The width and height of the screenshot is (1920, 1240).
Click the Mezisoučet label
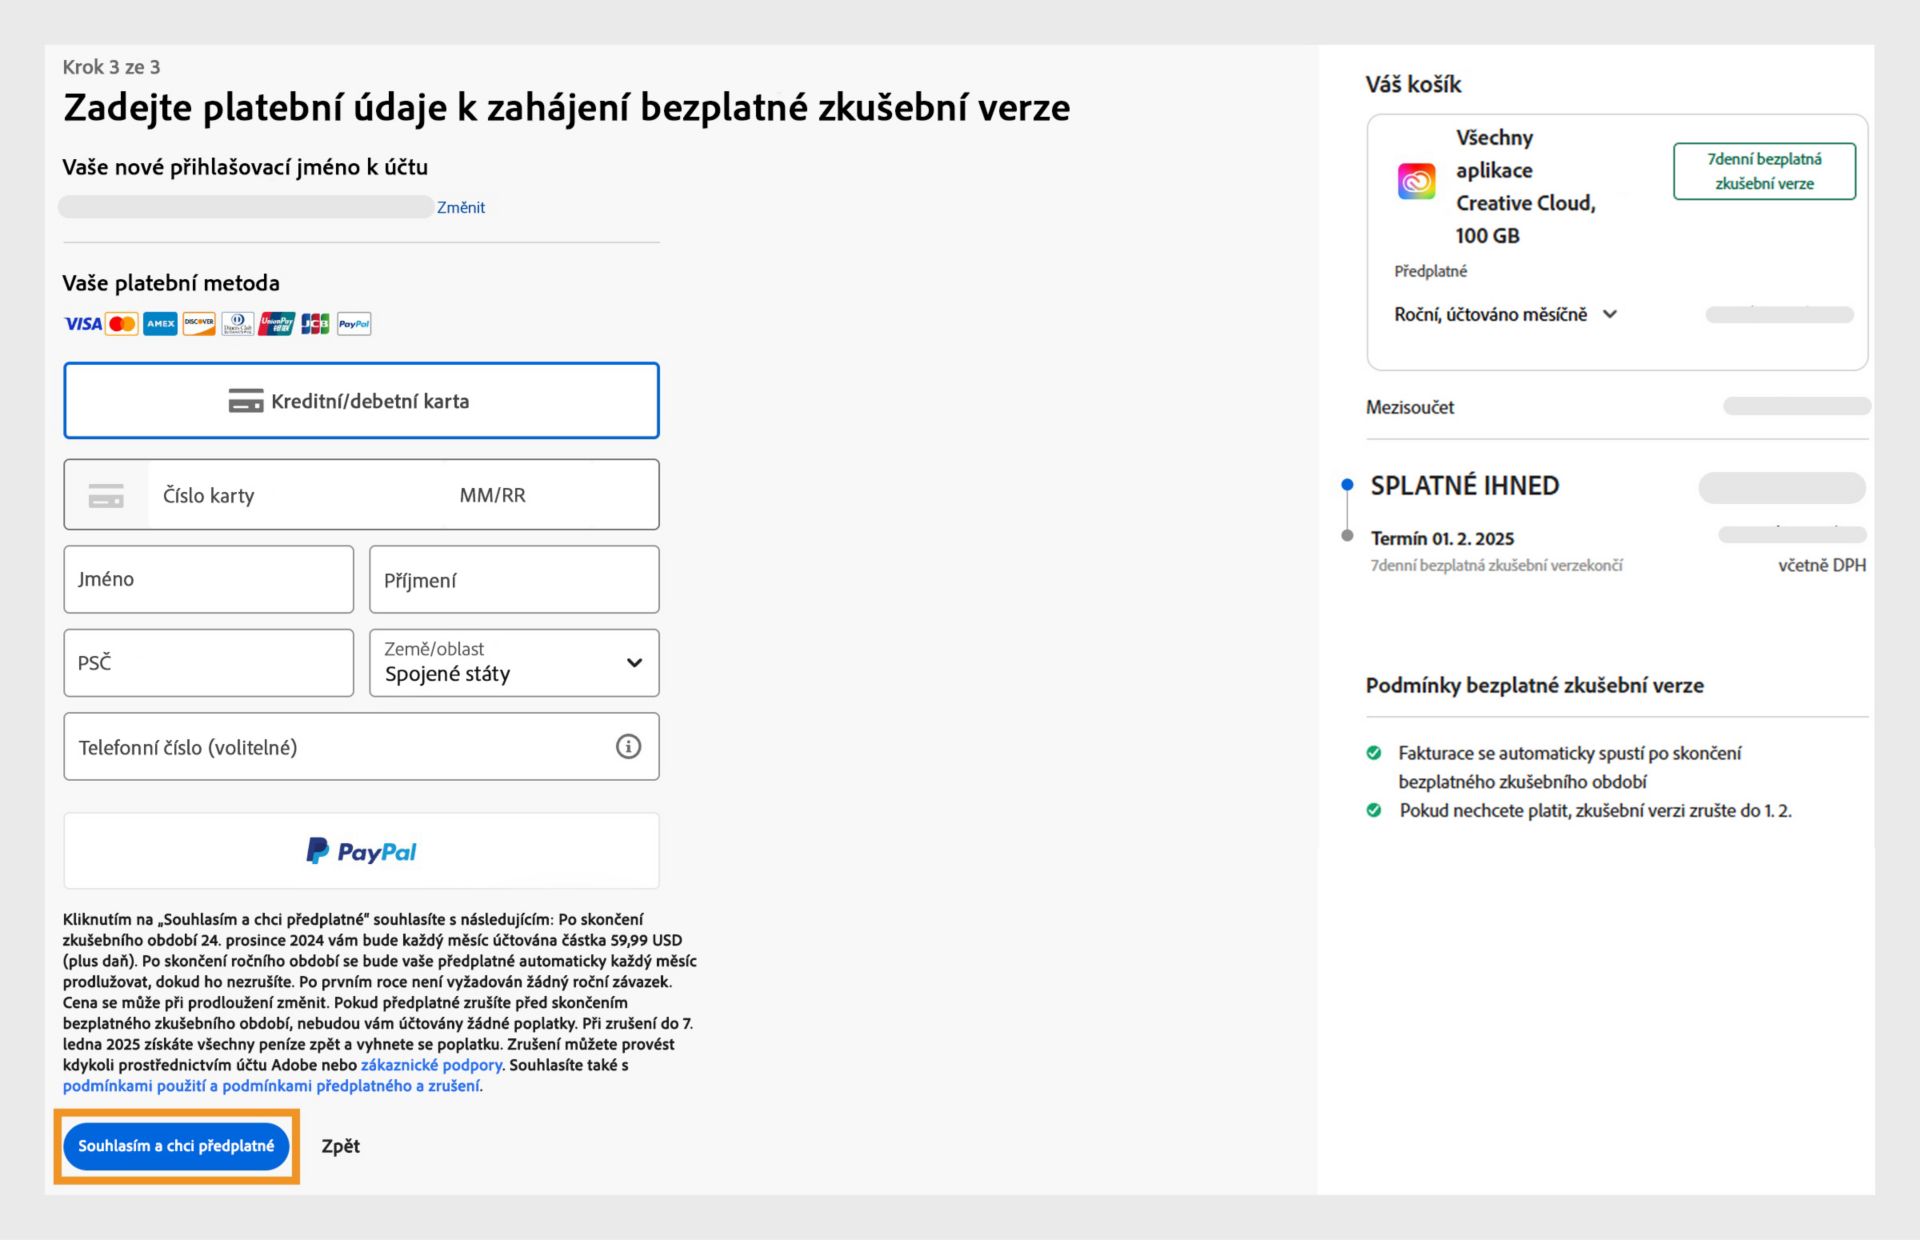[x=1410, y=407]
